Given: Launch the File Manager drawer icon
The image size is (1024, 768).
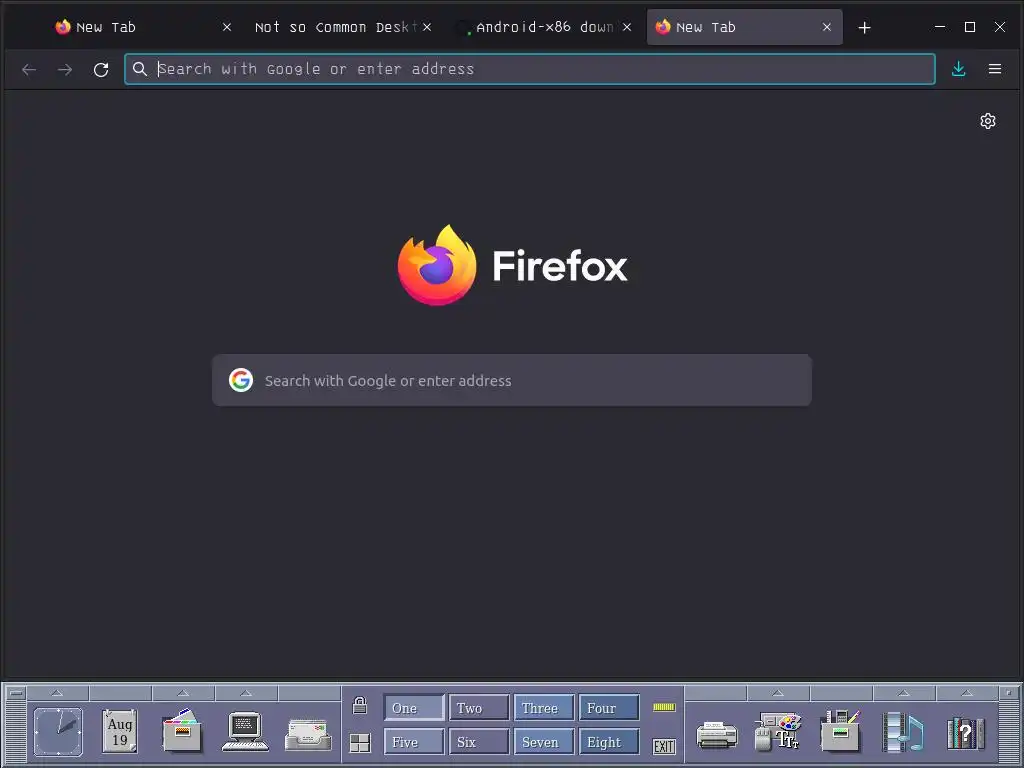Looking at the screenshot, I should pos(183,730).
